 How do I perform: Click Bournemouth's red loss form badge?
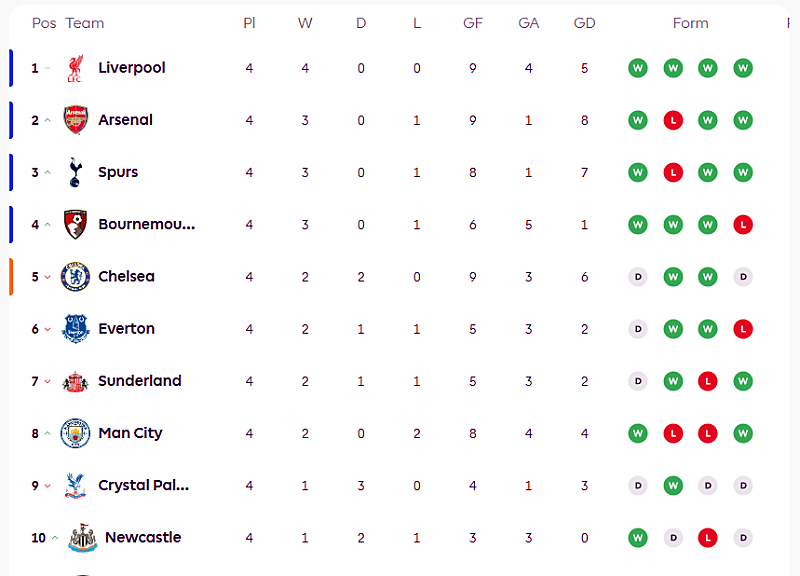pyautogui.click(x=742, y=224)
